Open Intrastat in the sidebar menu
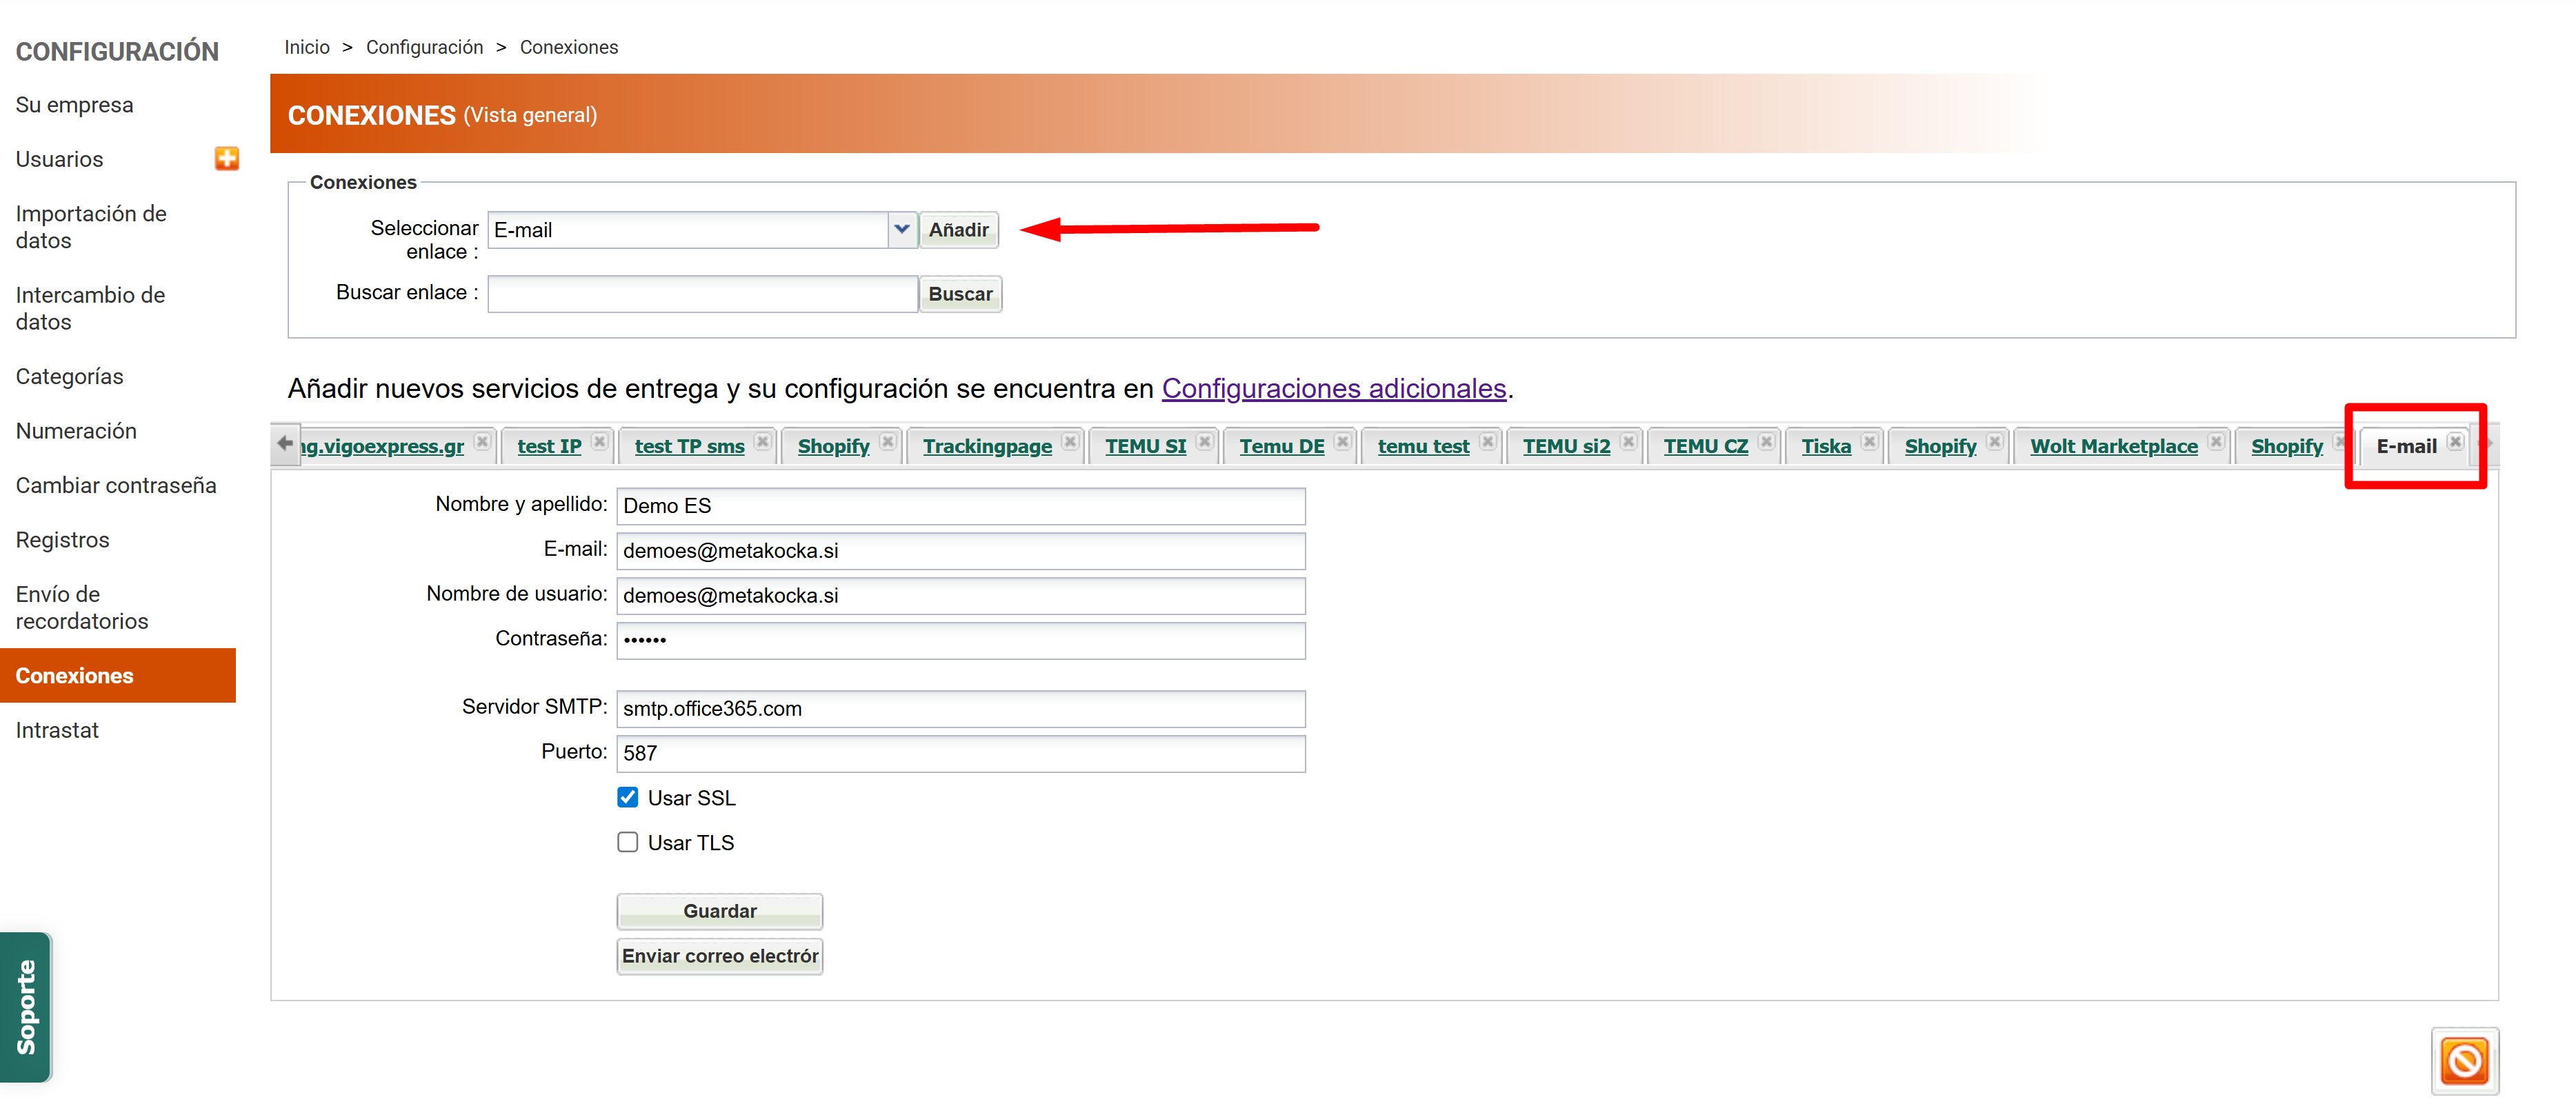The width and height of the screenshot is (2576, 1115). (x=57, y=730)
